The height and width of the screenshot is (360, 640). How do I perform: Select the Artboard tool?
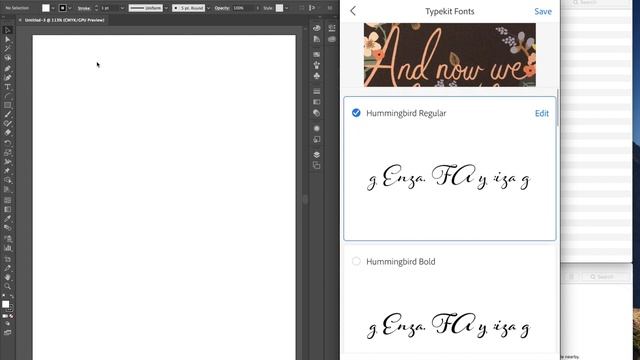7,259
